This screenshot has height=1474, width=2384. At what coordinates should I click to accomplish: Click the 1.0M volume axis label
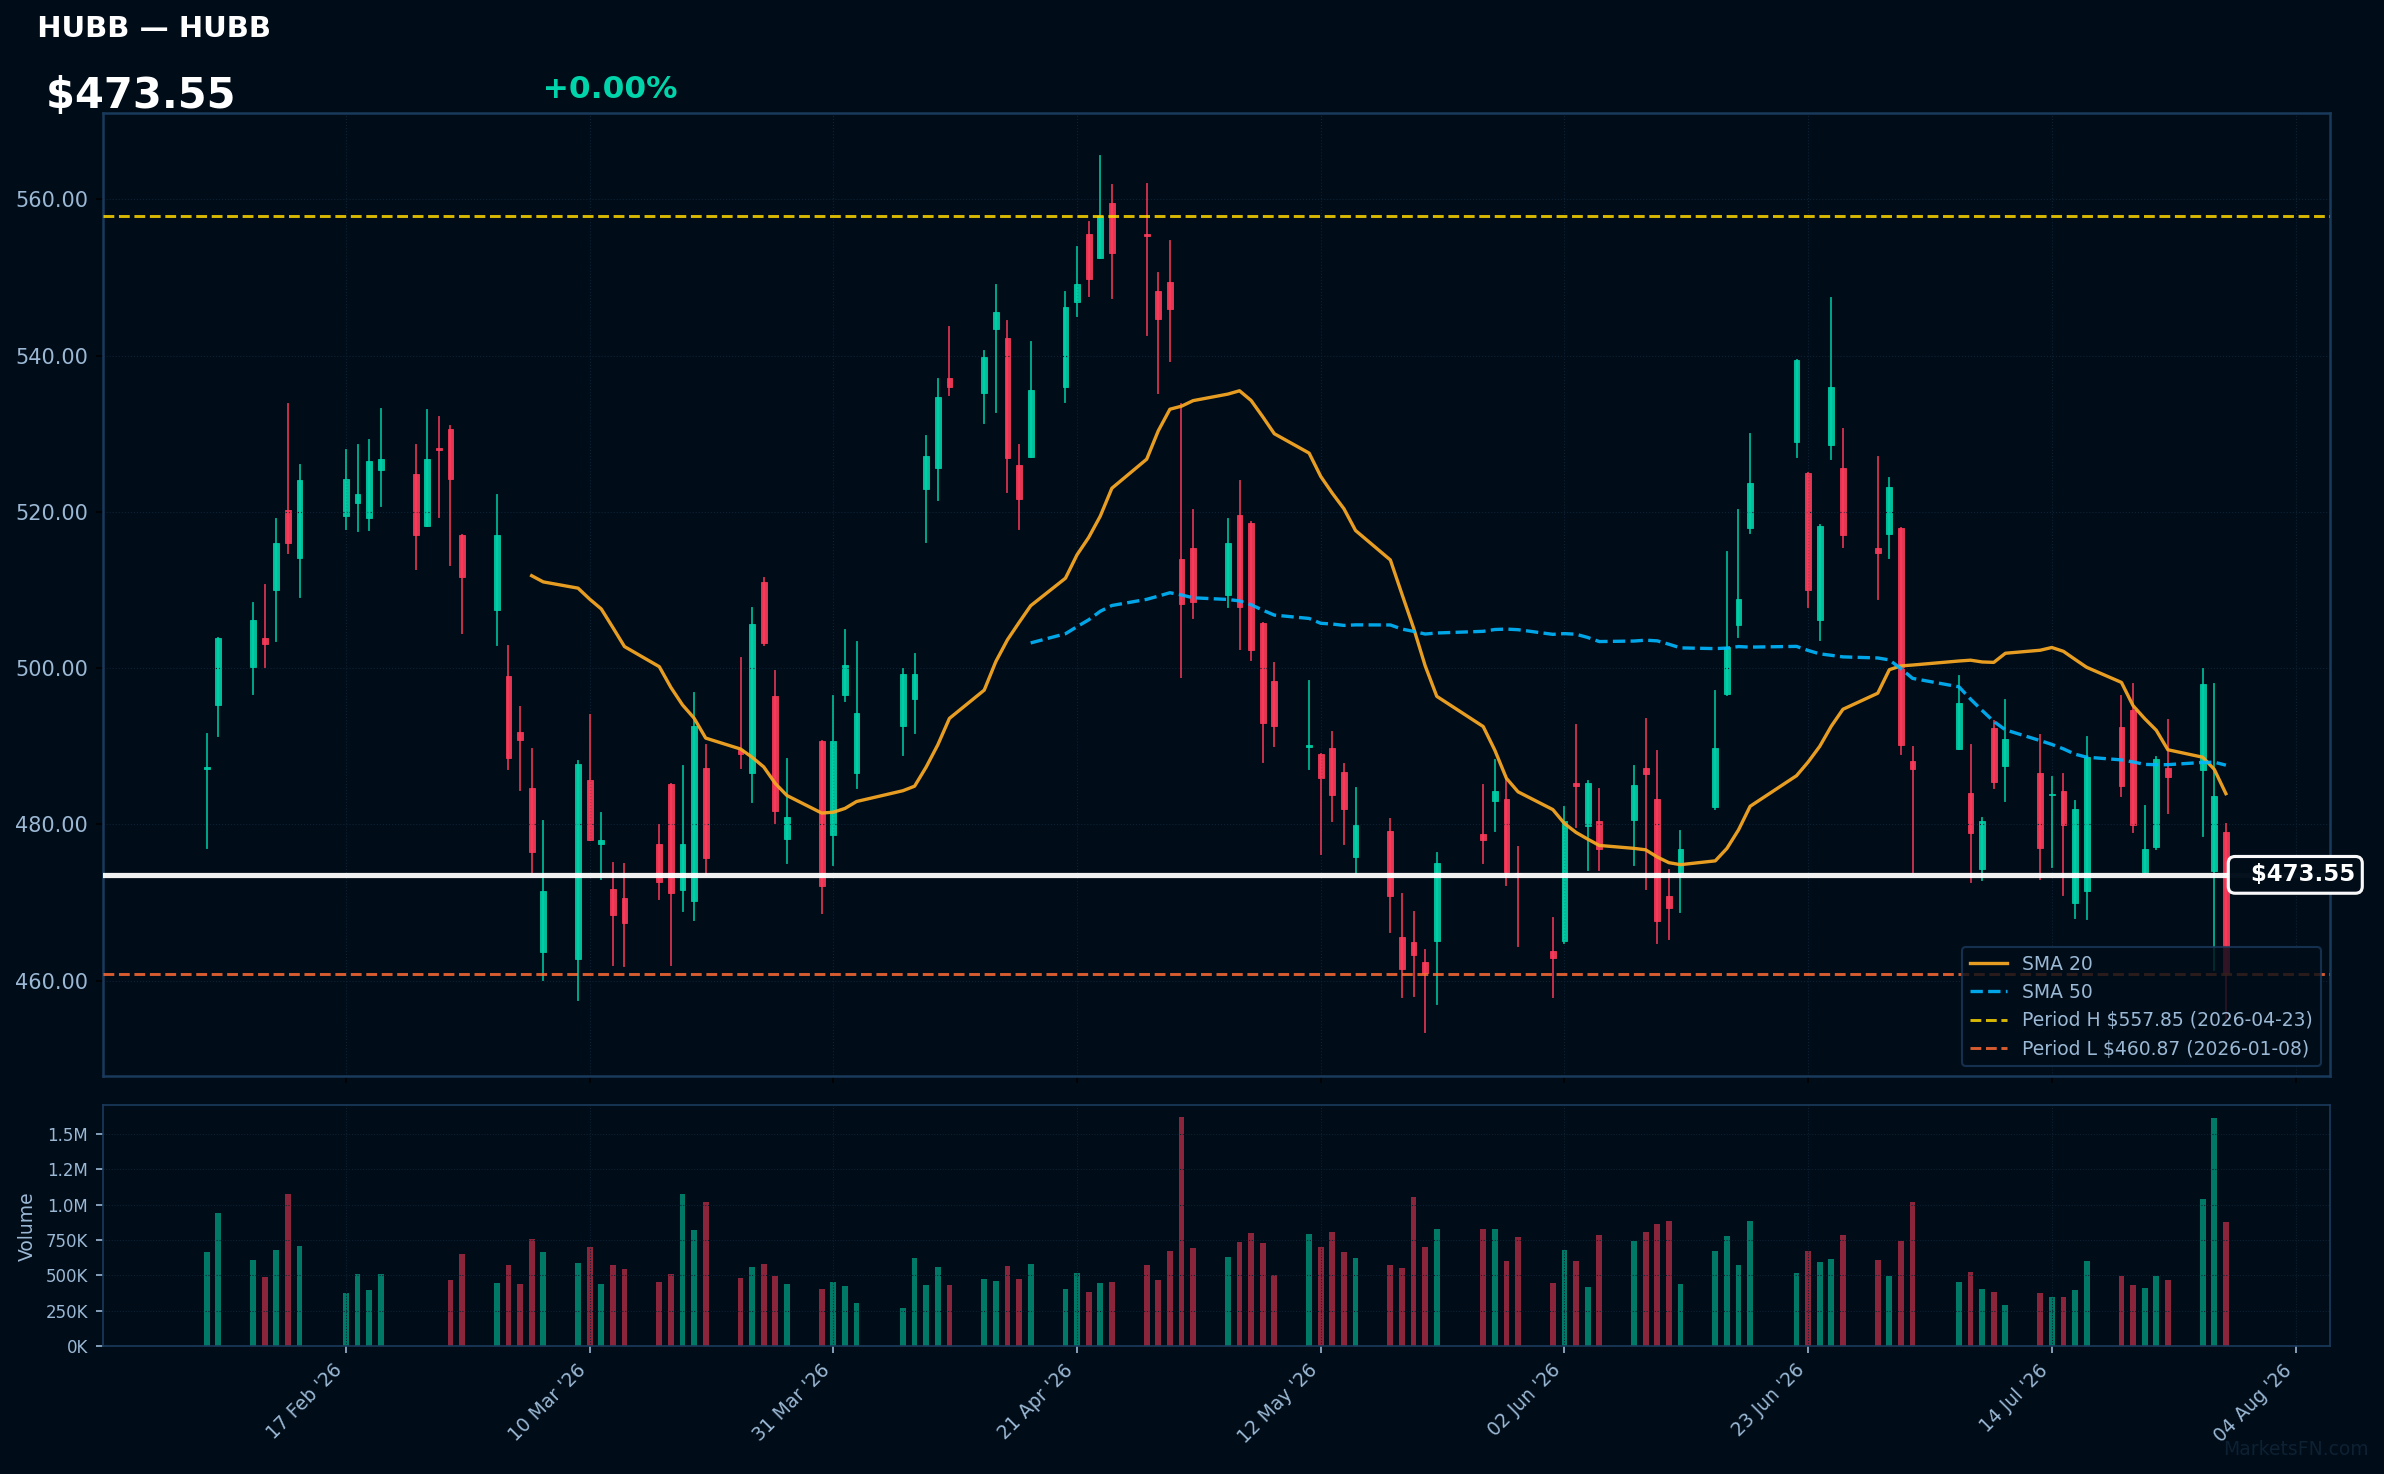tap(68, 1206)
